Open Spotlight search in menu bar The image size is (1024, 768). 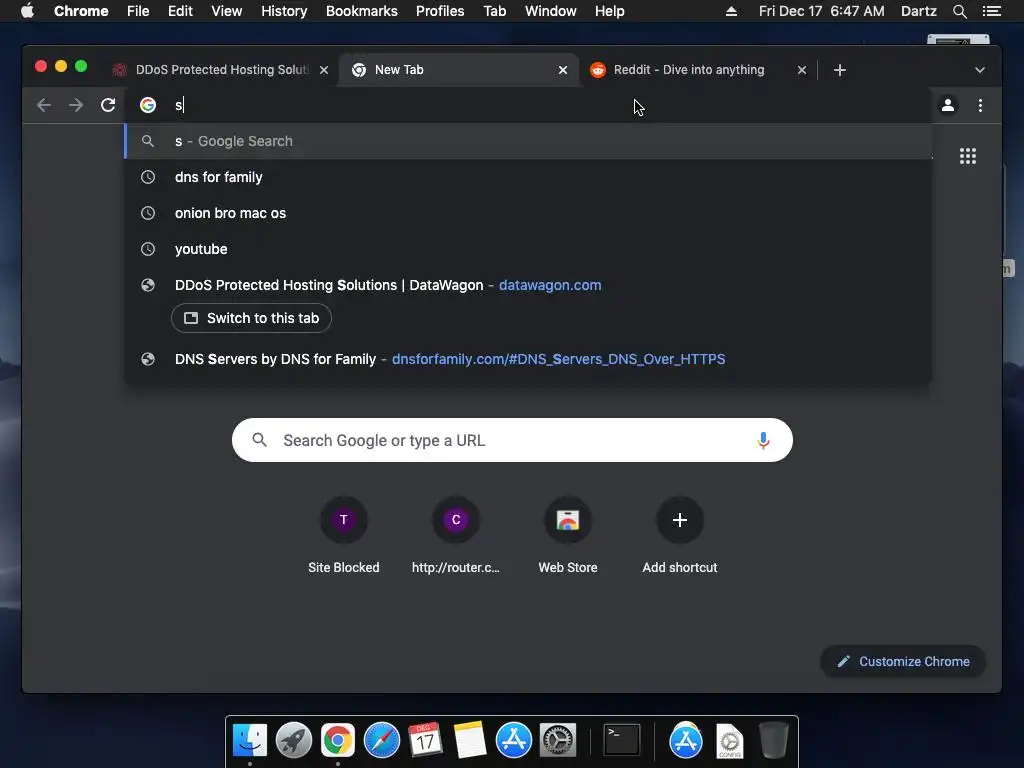point(959,11)
